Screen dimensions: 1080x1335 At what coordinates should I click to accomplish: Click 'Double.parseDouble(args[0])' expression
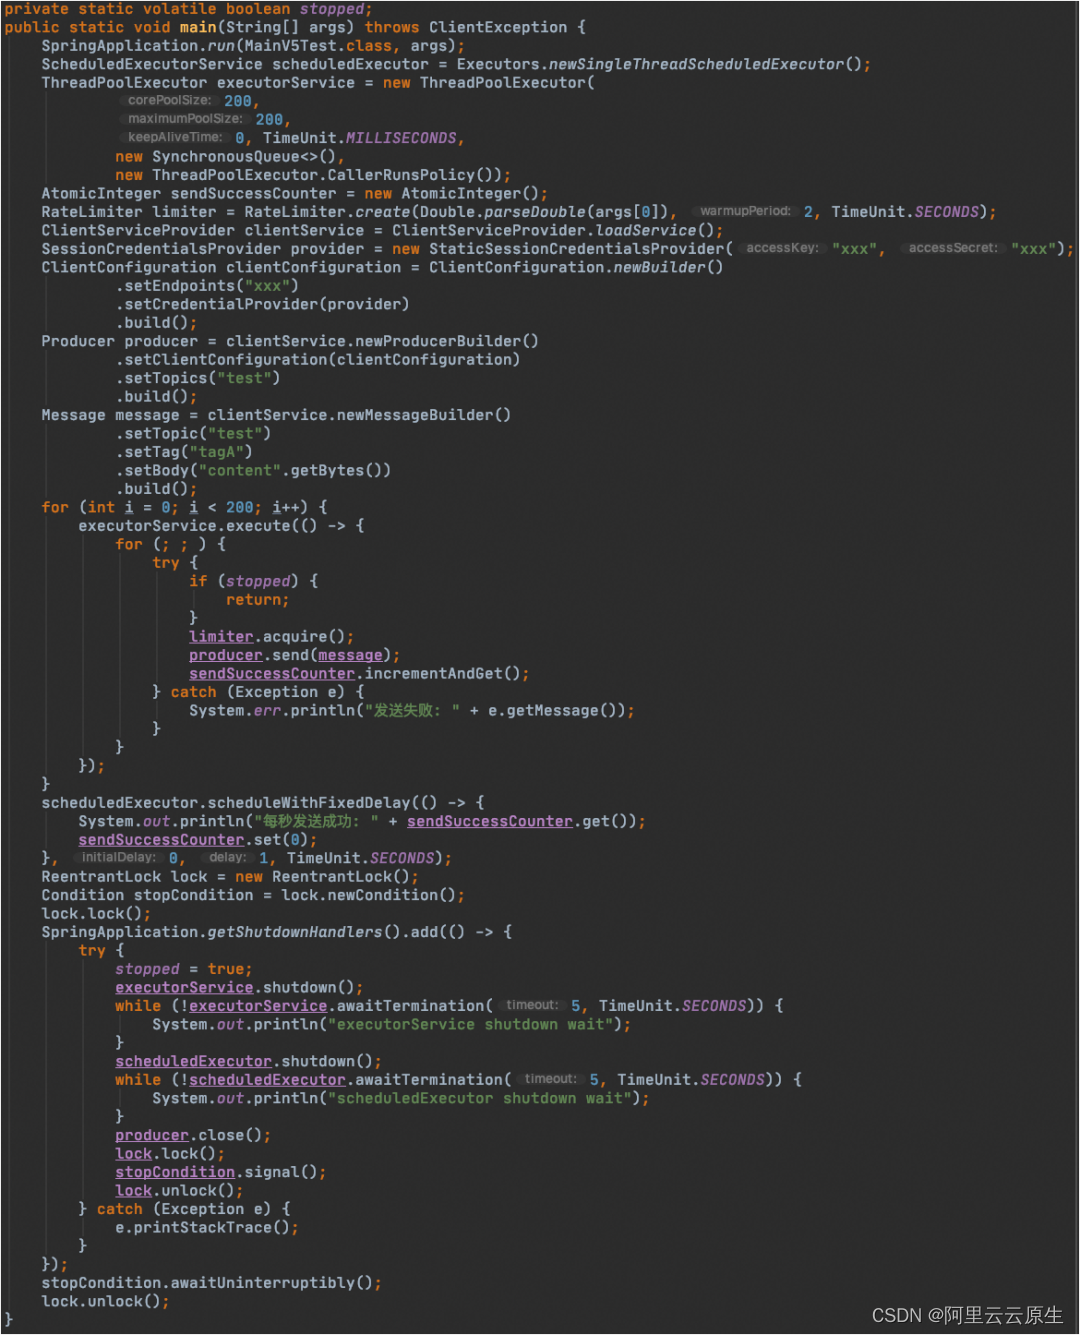tap(543, 212)
